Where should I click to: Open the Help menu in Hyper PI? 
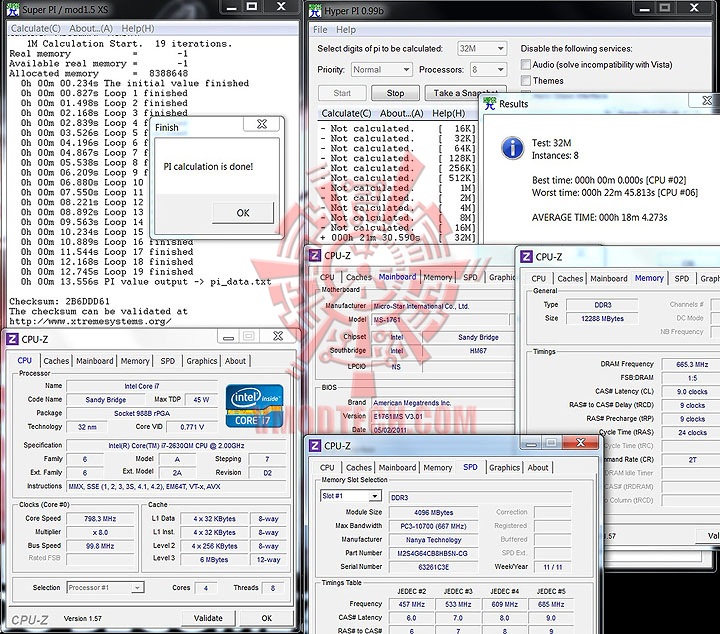(345, 30)
